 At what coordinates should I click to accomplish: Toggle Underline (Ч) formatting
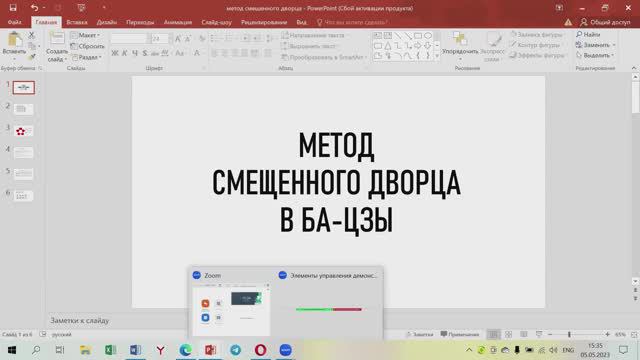click(x=135, y=53)
